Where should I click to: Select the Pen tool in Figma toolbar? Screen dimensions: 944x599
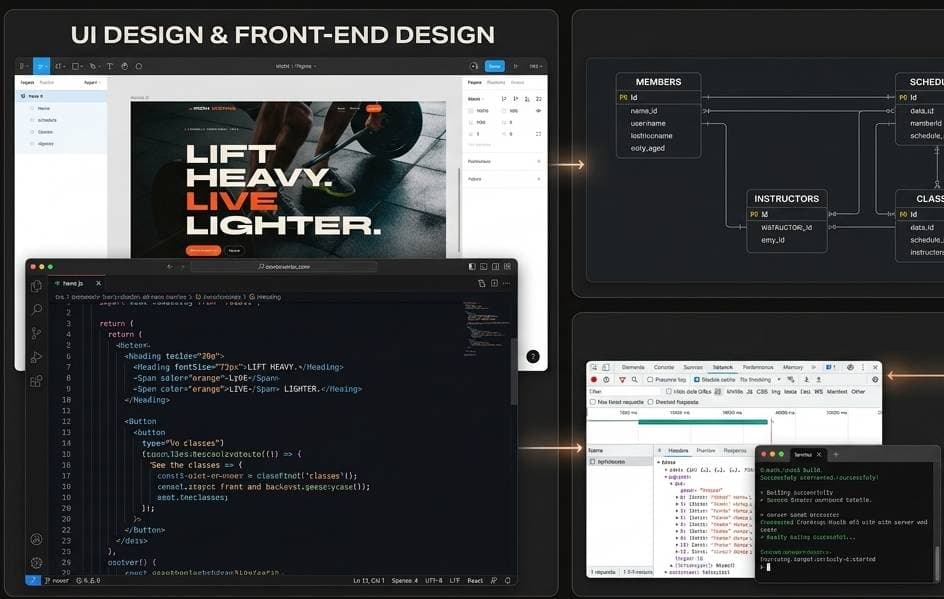tap(93, 66)
